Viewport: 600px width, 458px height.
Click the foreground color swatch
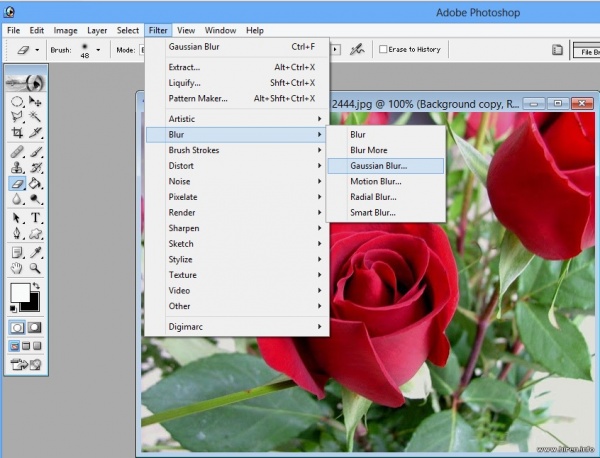(20, 294)
